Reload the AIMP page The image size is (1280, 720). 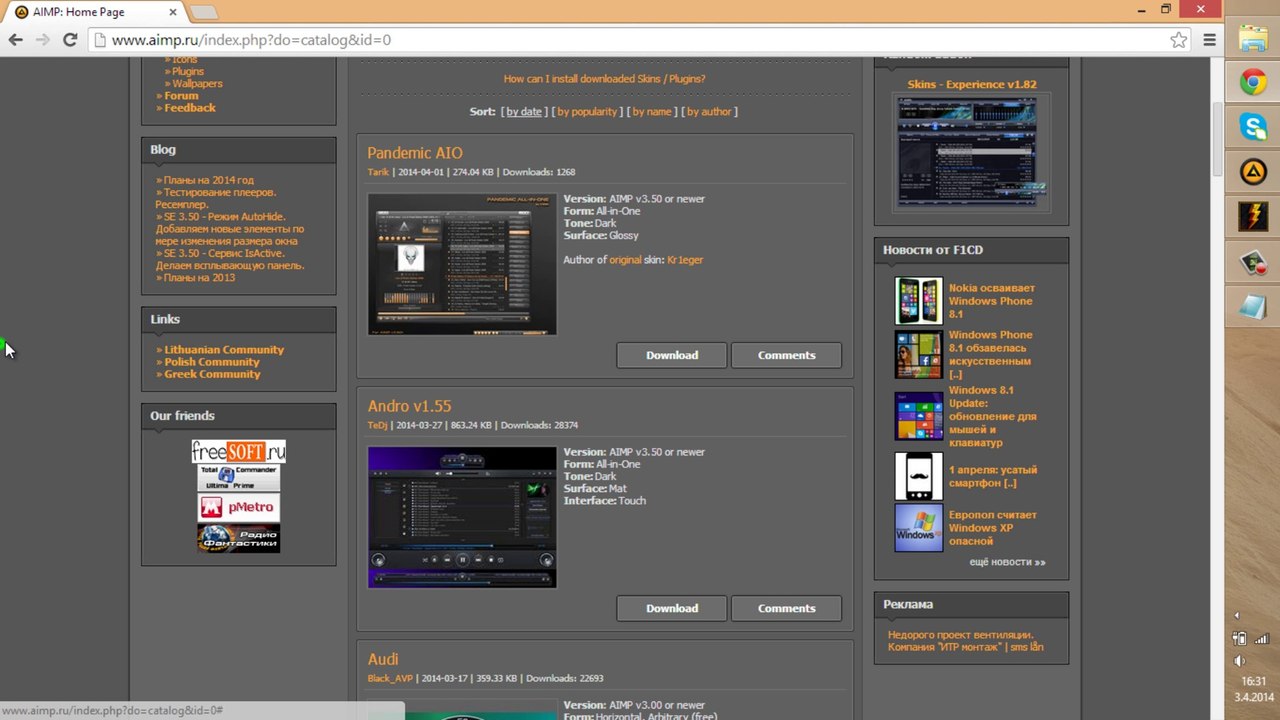point(70,40)
